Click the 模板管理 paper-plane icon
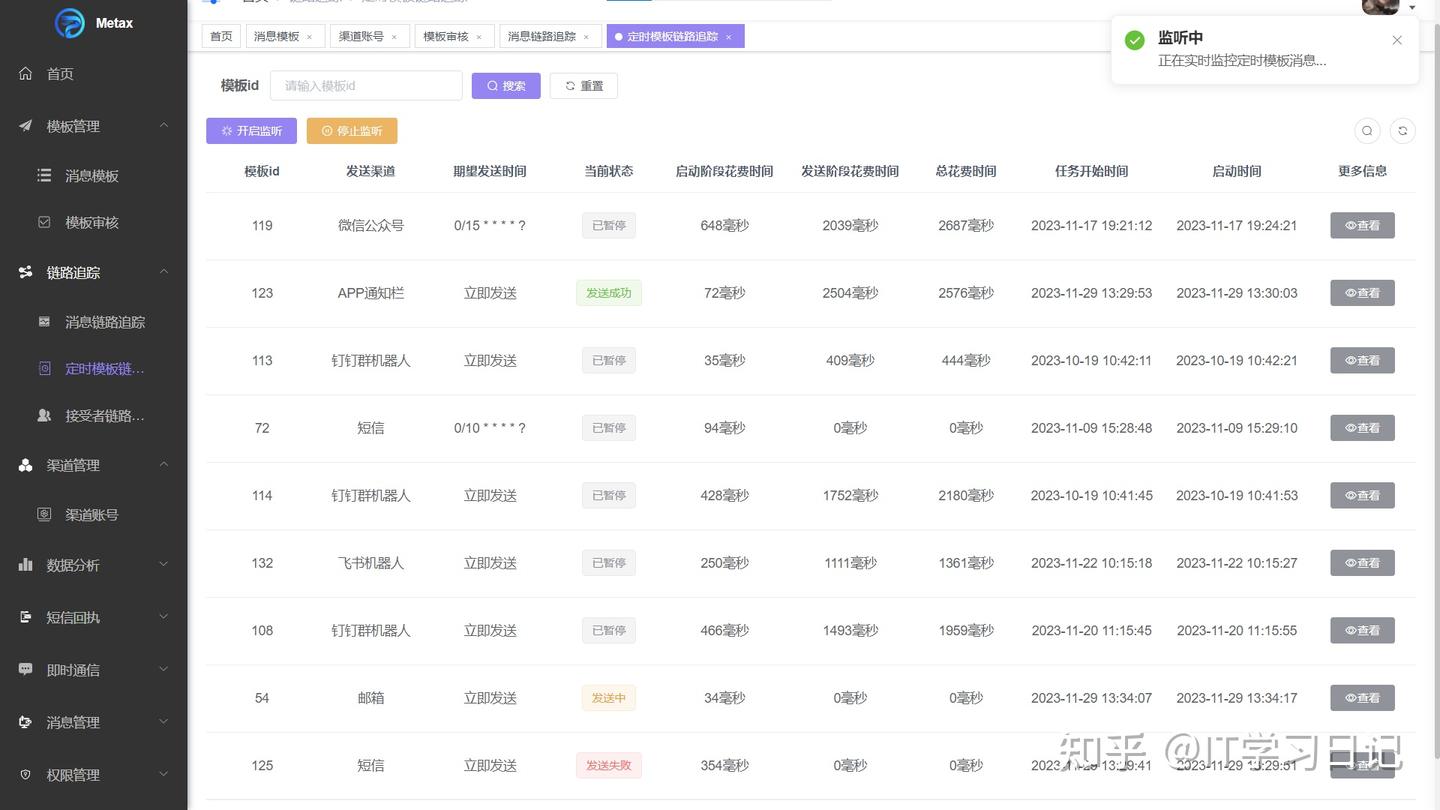The image size is (1440, 810). click(26, 126)
